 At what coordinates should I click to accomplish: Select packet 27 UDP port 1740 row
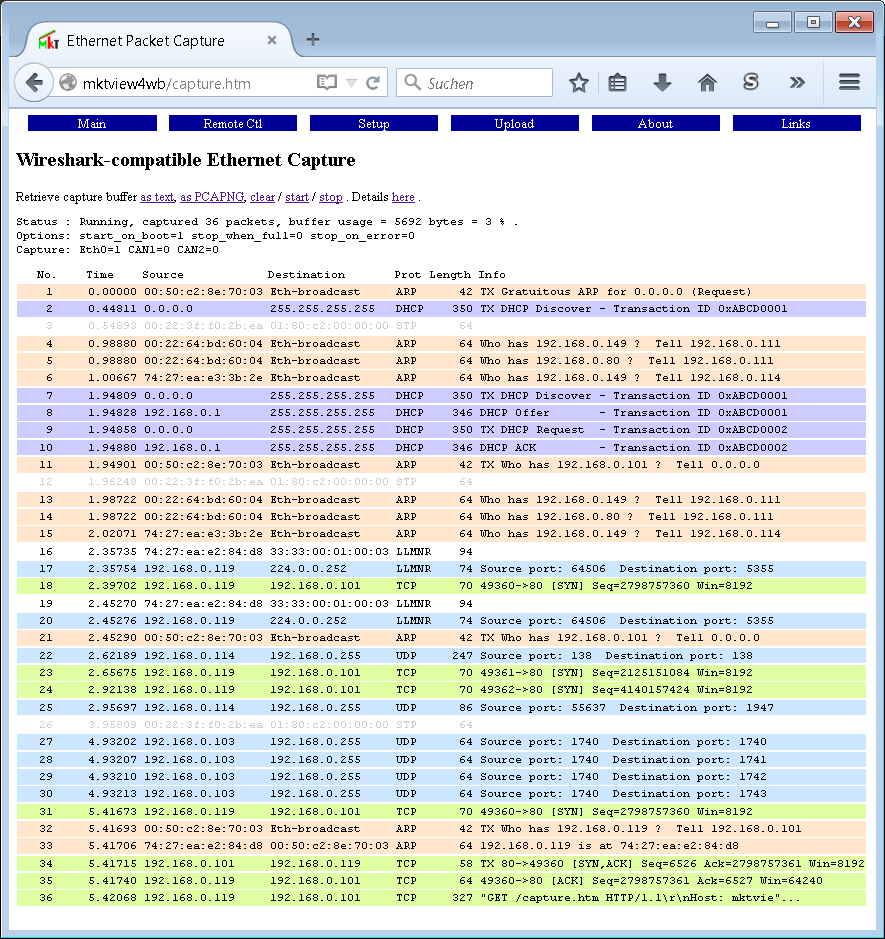click(441, 742)
